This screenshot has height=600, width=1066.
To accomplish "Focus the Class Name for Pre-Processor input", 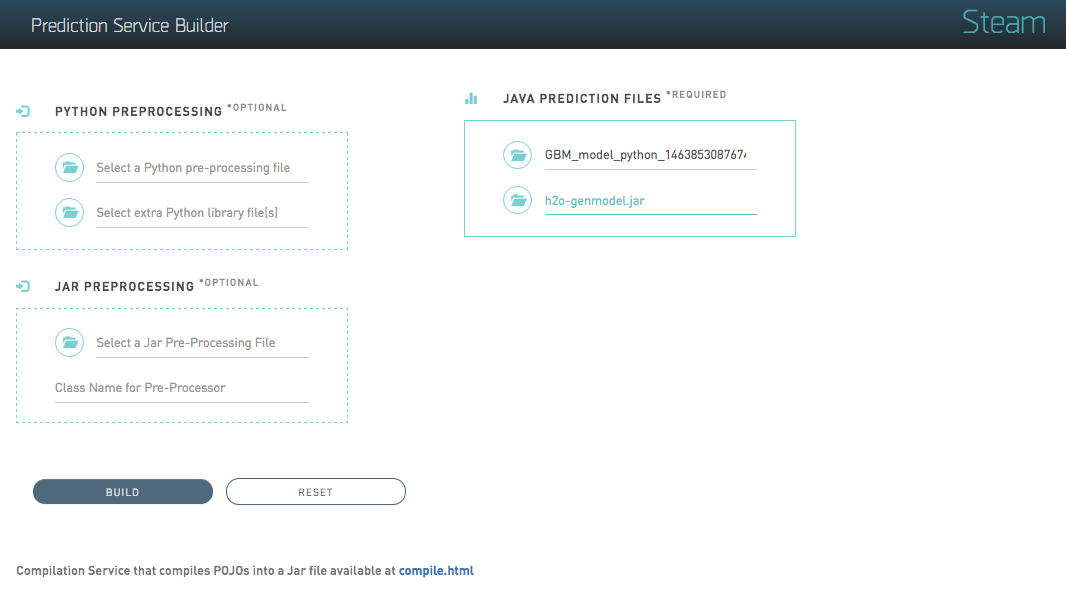I will point(181,388).
